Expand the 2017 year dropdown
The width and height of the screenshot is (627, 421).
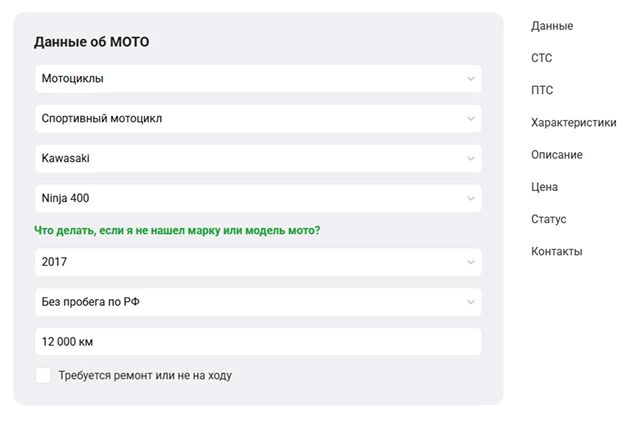coord(257,262)
